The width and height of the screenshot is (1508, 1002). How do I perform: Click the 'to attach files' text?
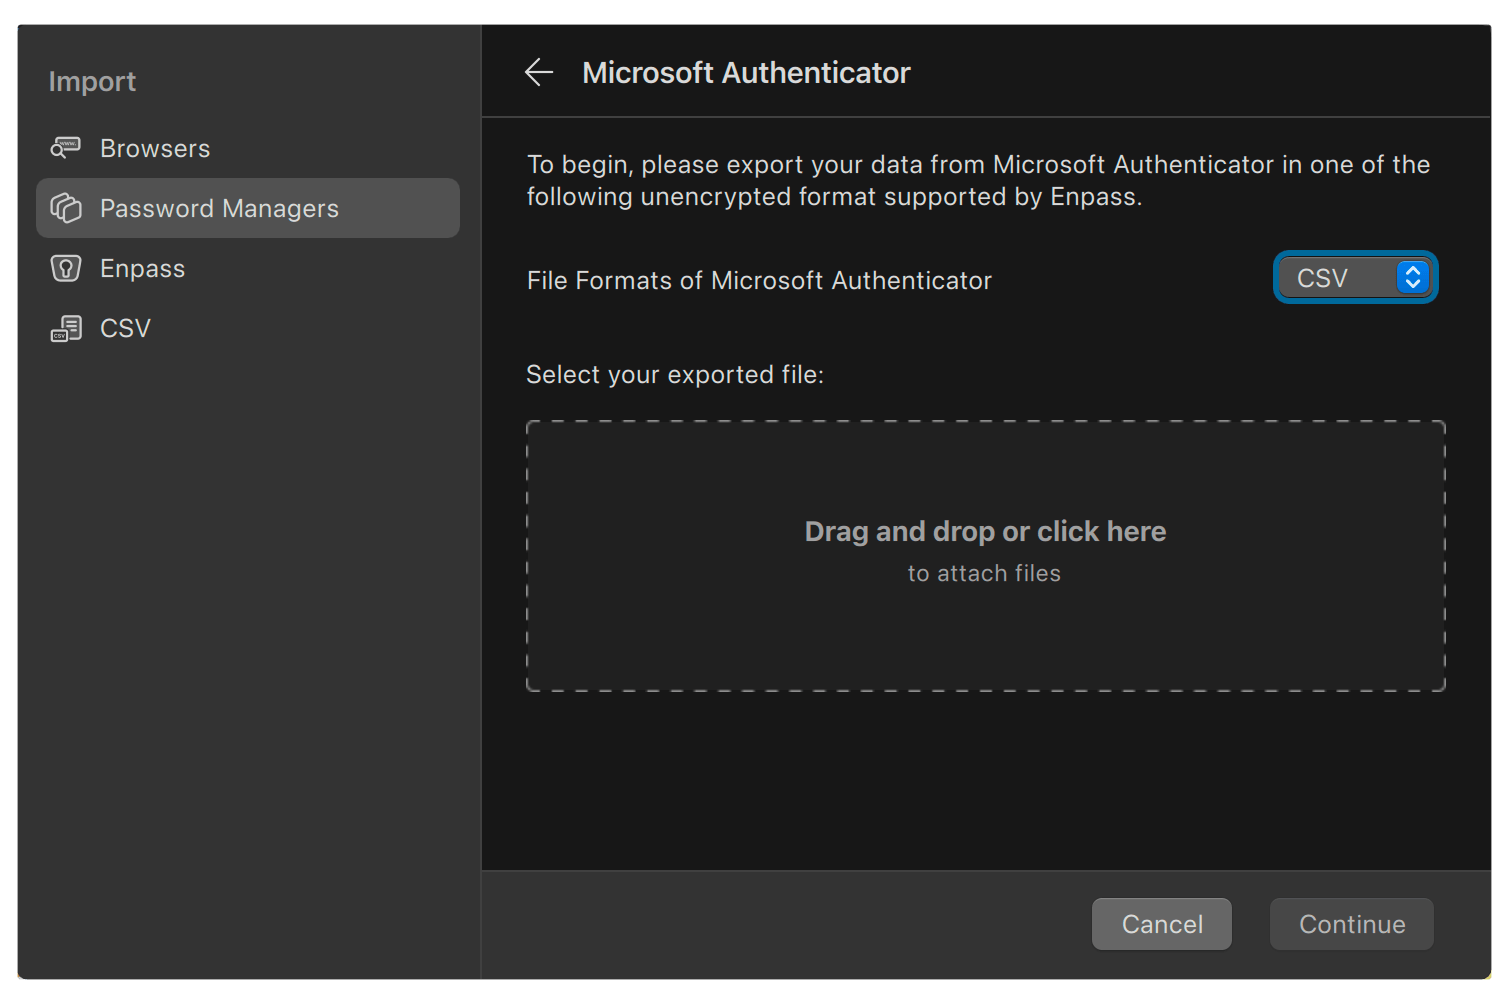[984, 574]
